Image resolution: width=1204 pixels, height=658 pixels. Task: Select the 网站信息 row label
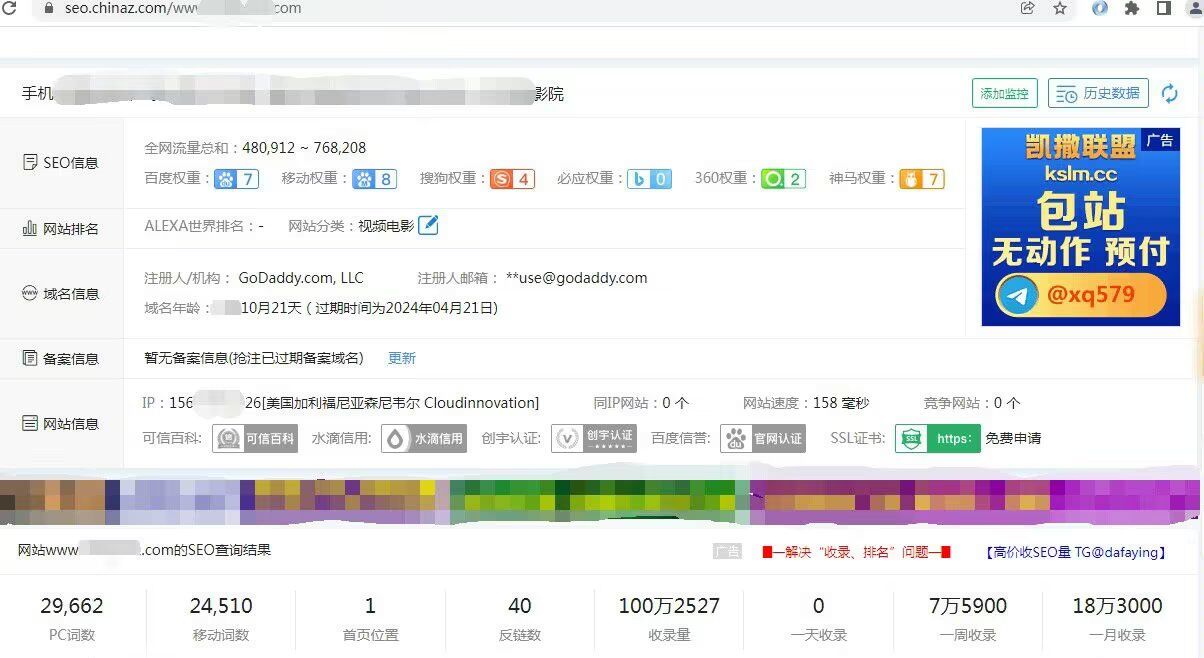(61, 424)
